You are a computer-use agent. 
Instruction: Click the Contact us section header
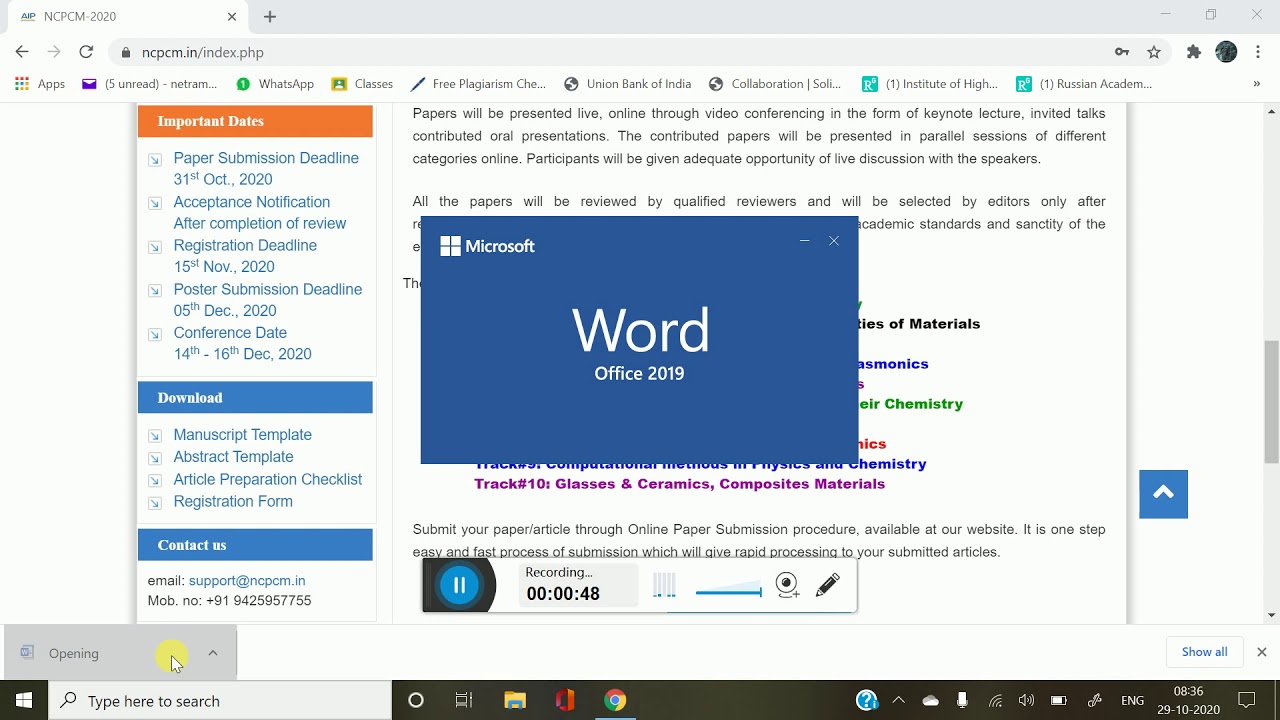coord(255,545)
